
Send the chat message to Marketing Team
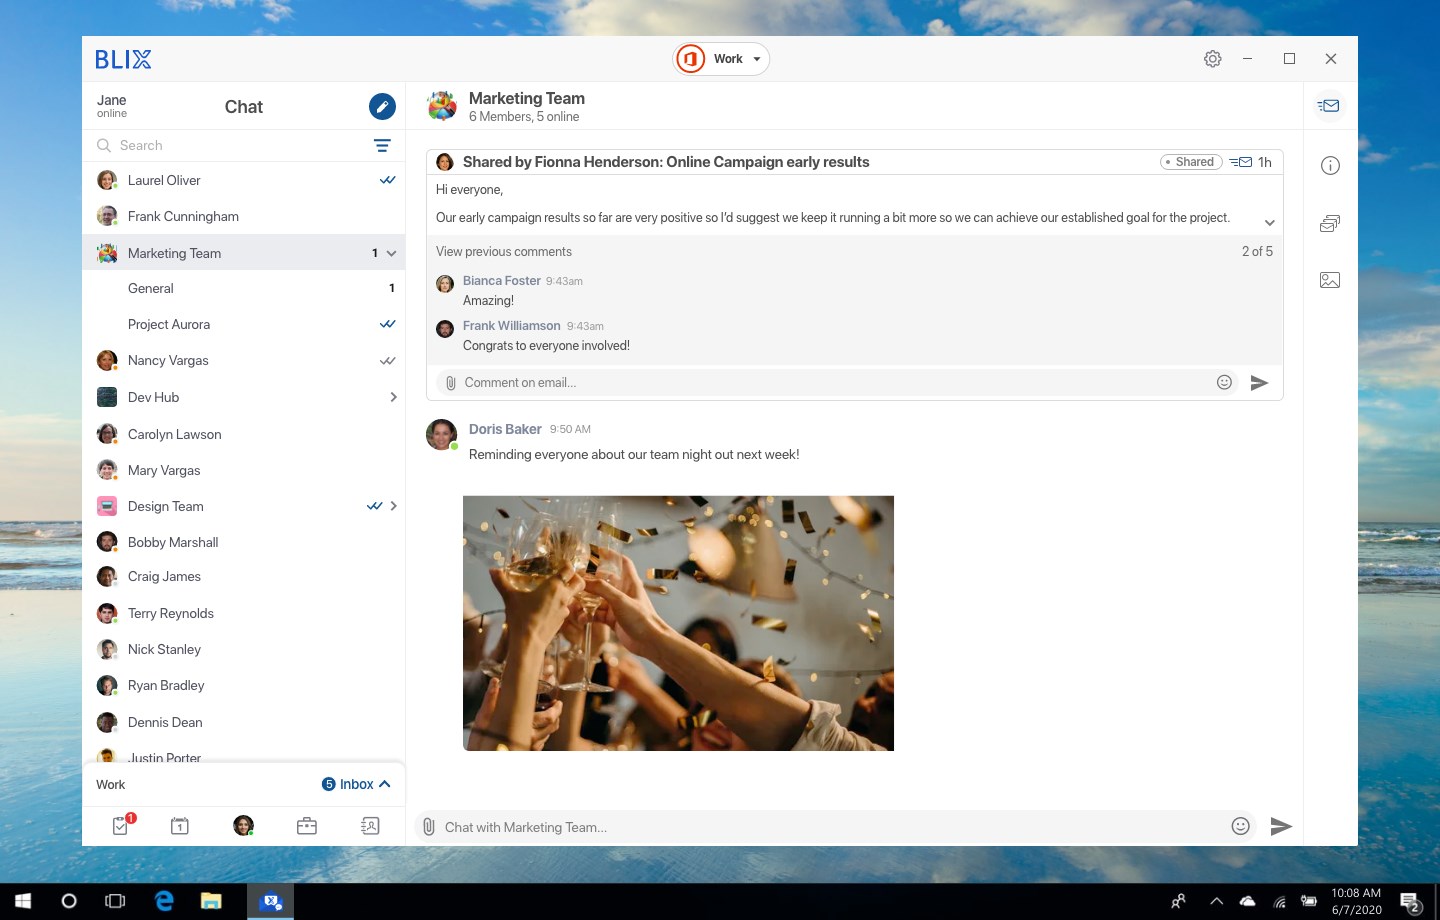[x=1281, y=826]
